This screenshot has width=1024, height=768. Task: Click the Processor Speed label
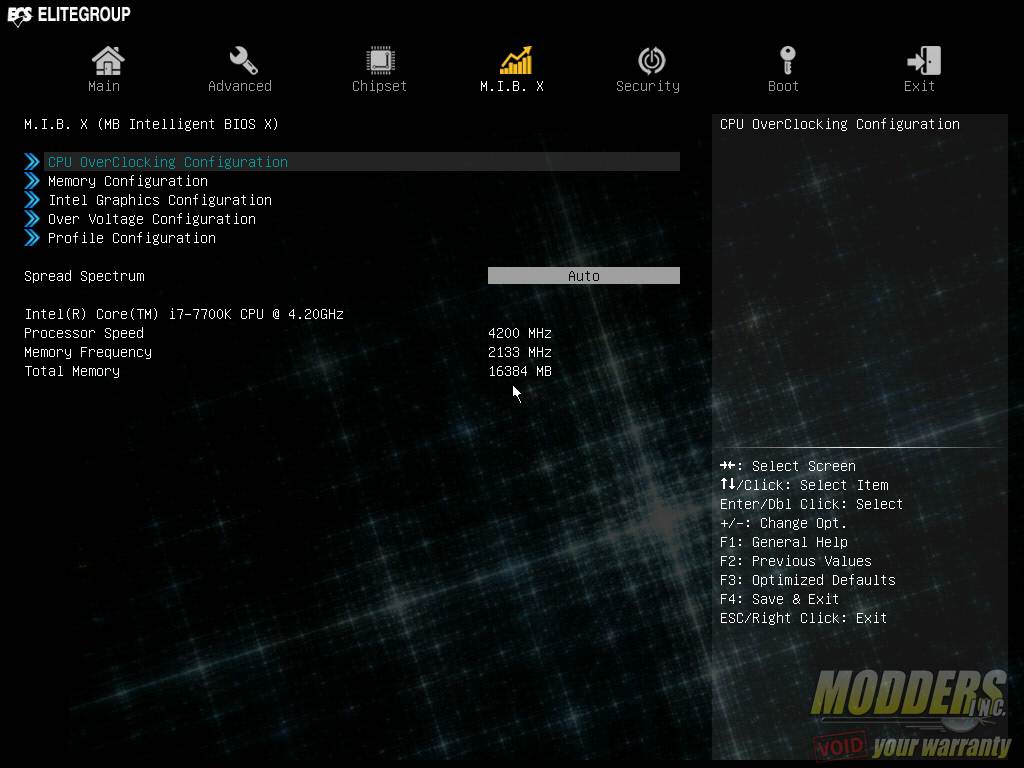(x=84, y=333)
